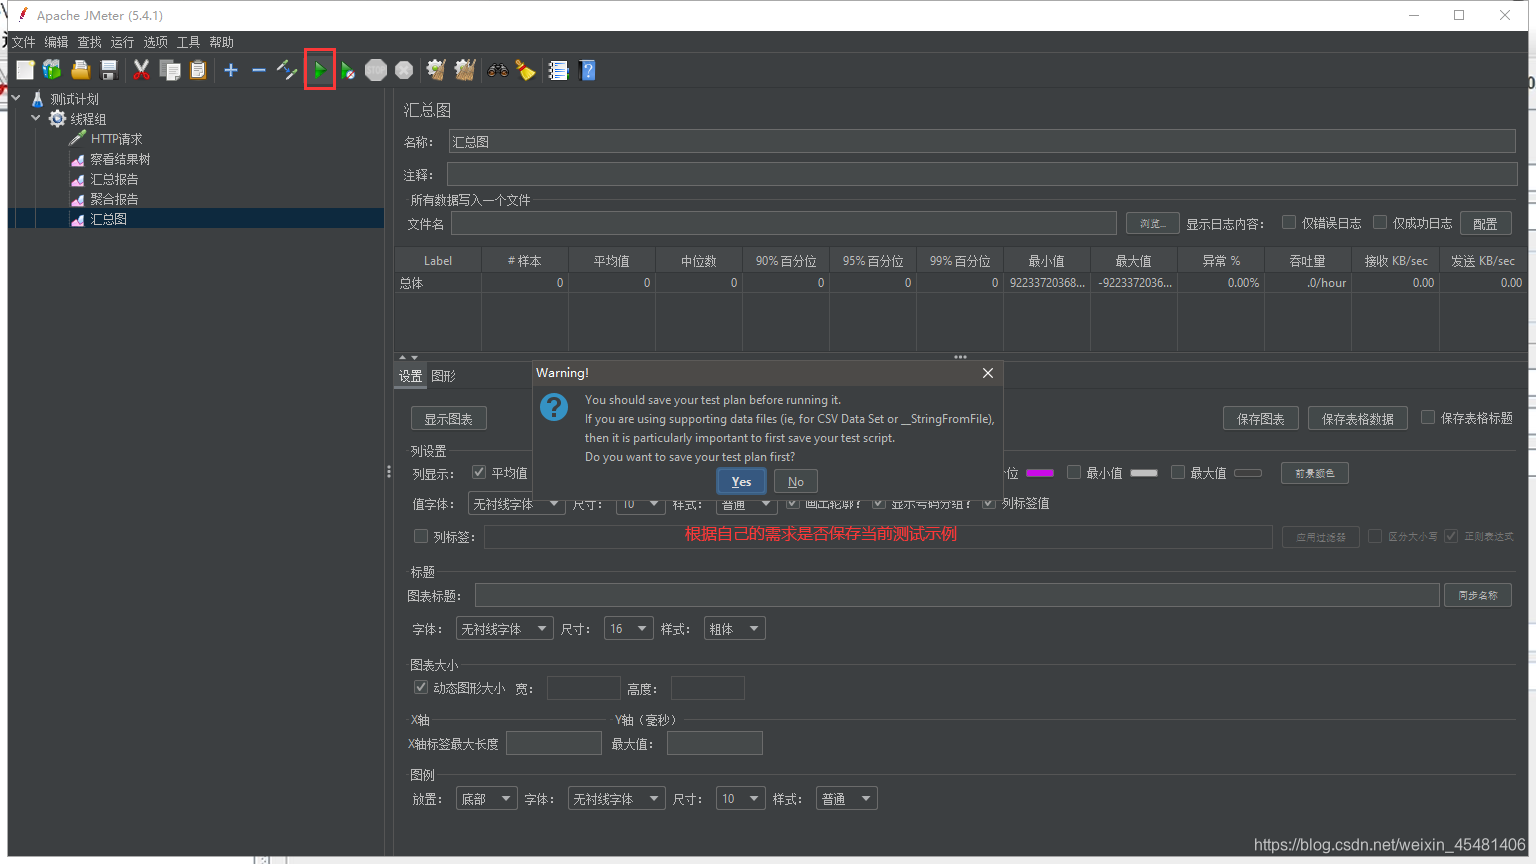Viewport: 1536px width, 864px height.
Task: Open the legend 放置 dropdown showing 底部
Action: [x=487, y=799]
